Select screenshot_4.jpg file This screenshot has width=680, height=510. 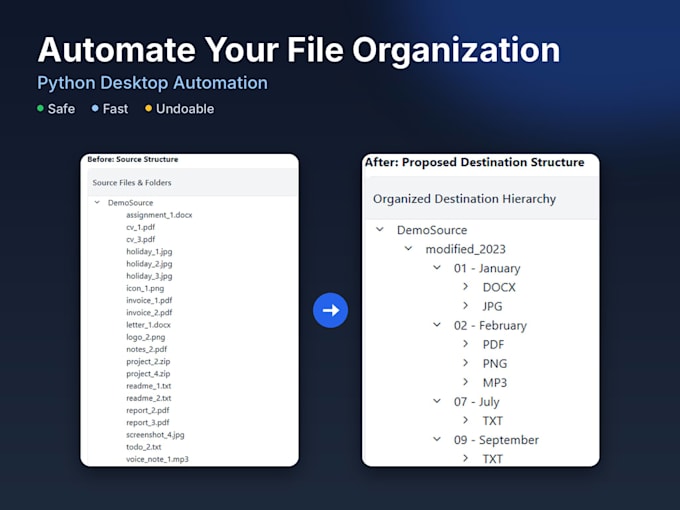tap(155, 435)
